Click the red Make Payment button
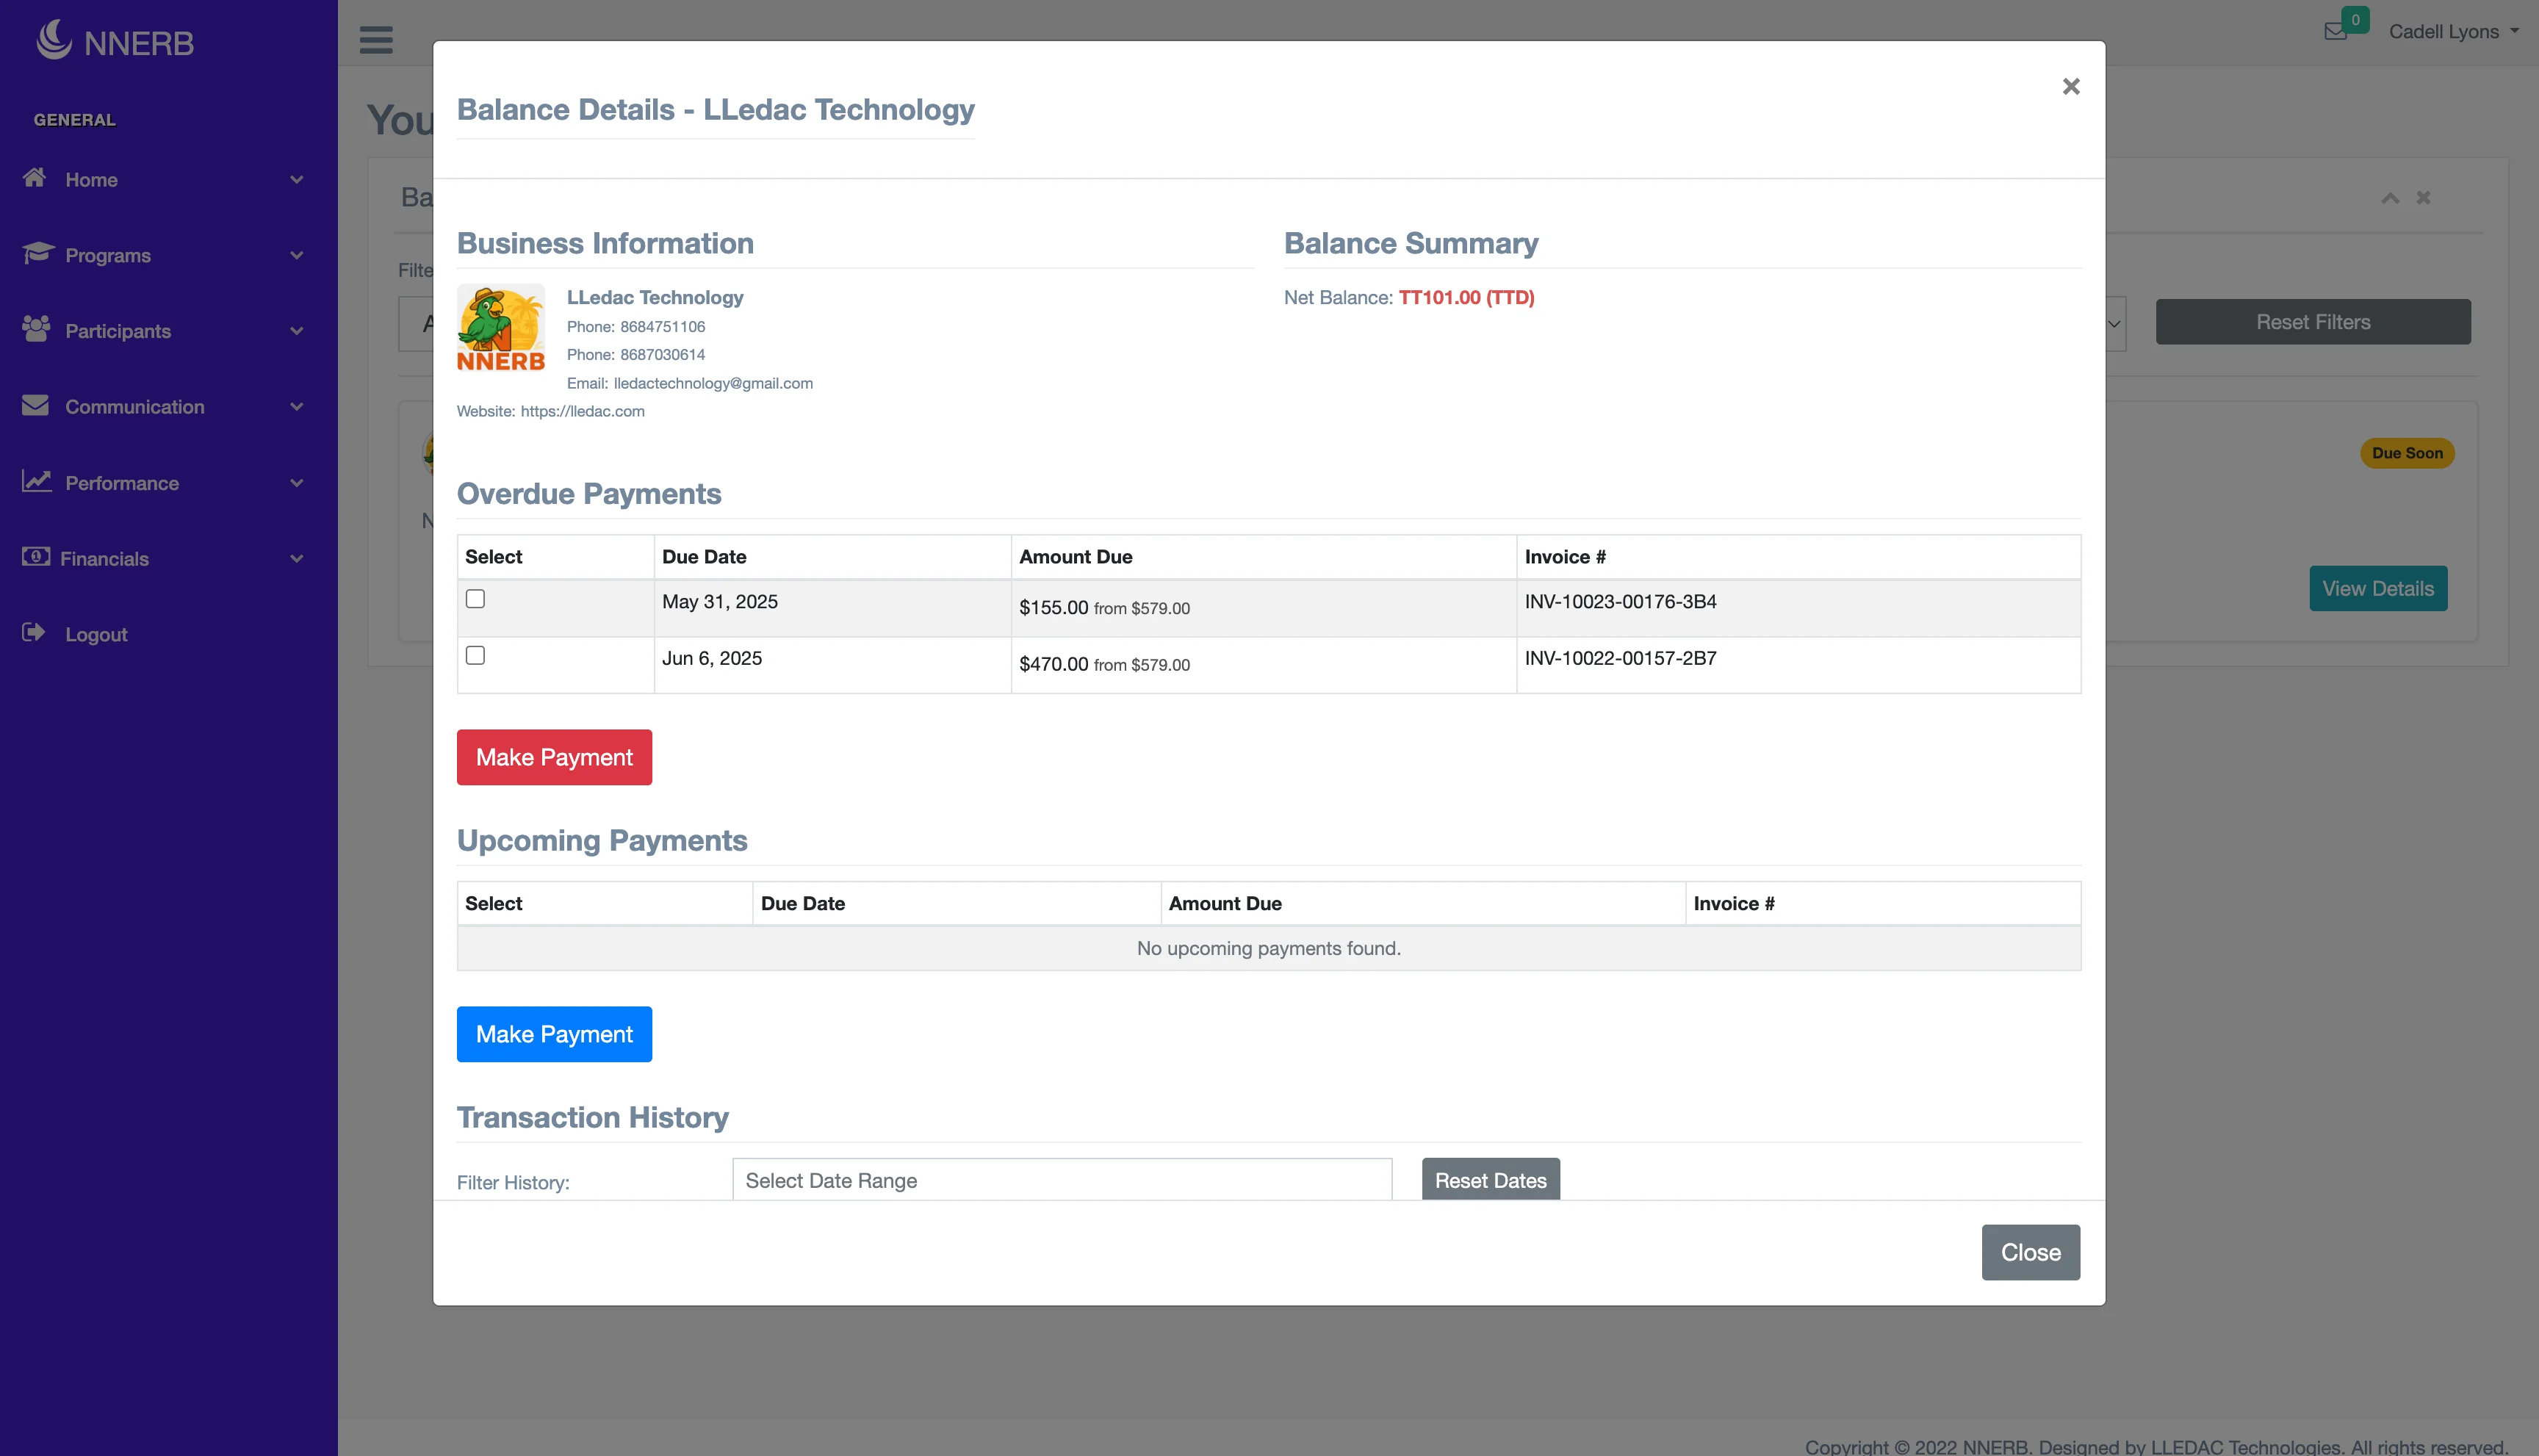This screenshot has height=1456, width=2539. tap(554, 757)
